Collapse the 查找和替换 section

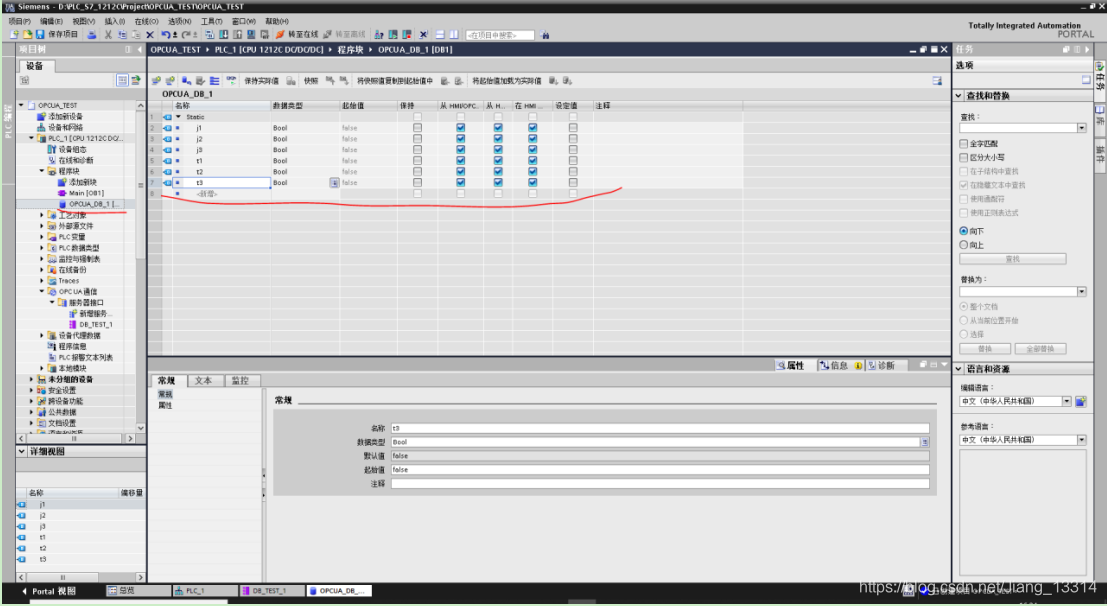pyautogui.click(x=959, y=95)
